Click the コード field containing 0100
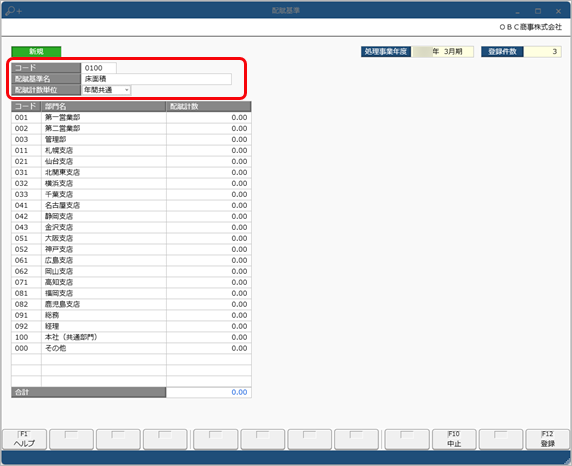Image resolution: width=572 pixels, height=466 pixels. (99, 68)
